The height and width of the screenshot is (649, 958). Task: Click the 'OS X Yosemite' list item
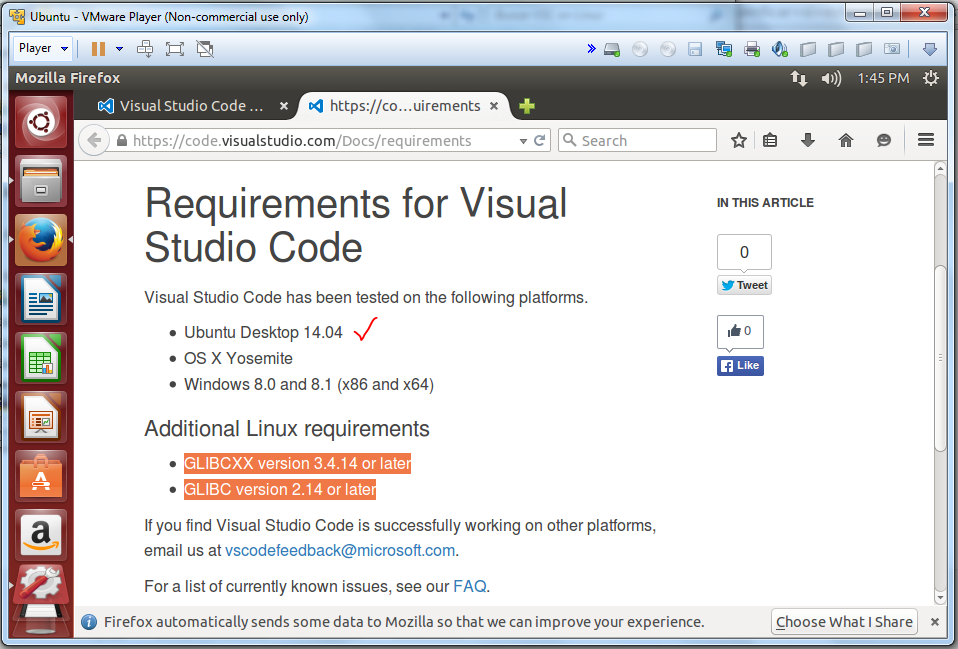[238, 359]
